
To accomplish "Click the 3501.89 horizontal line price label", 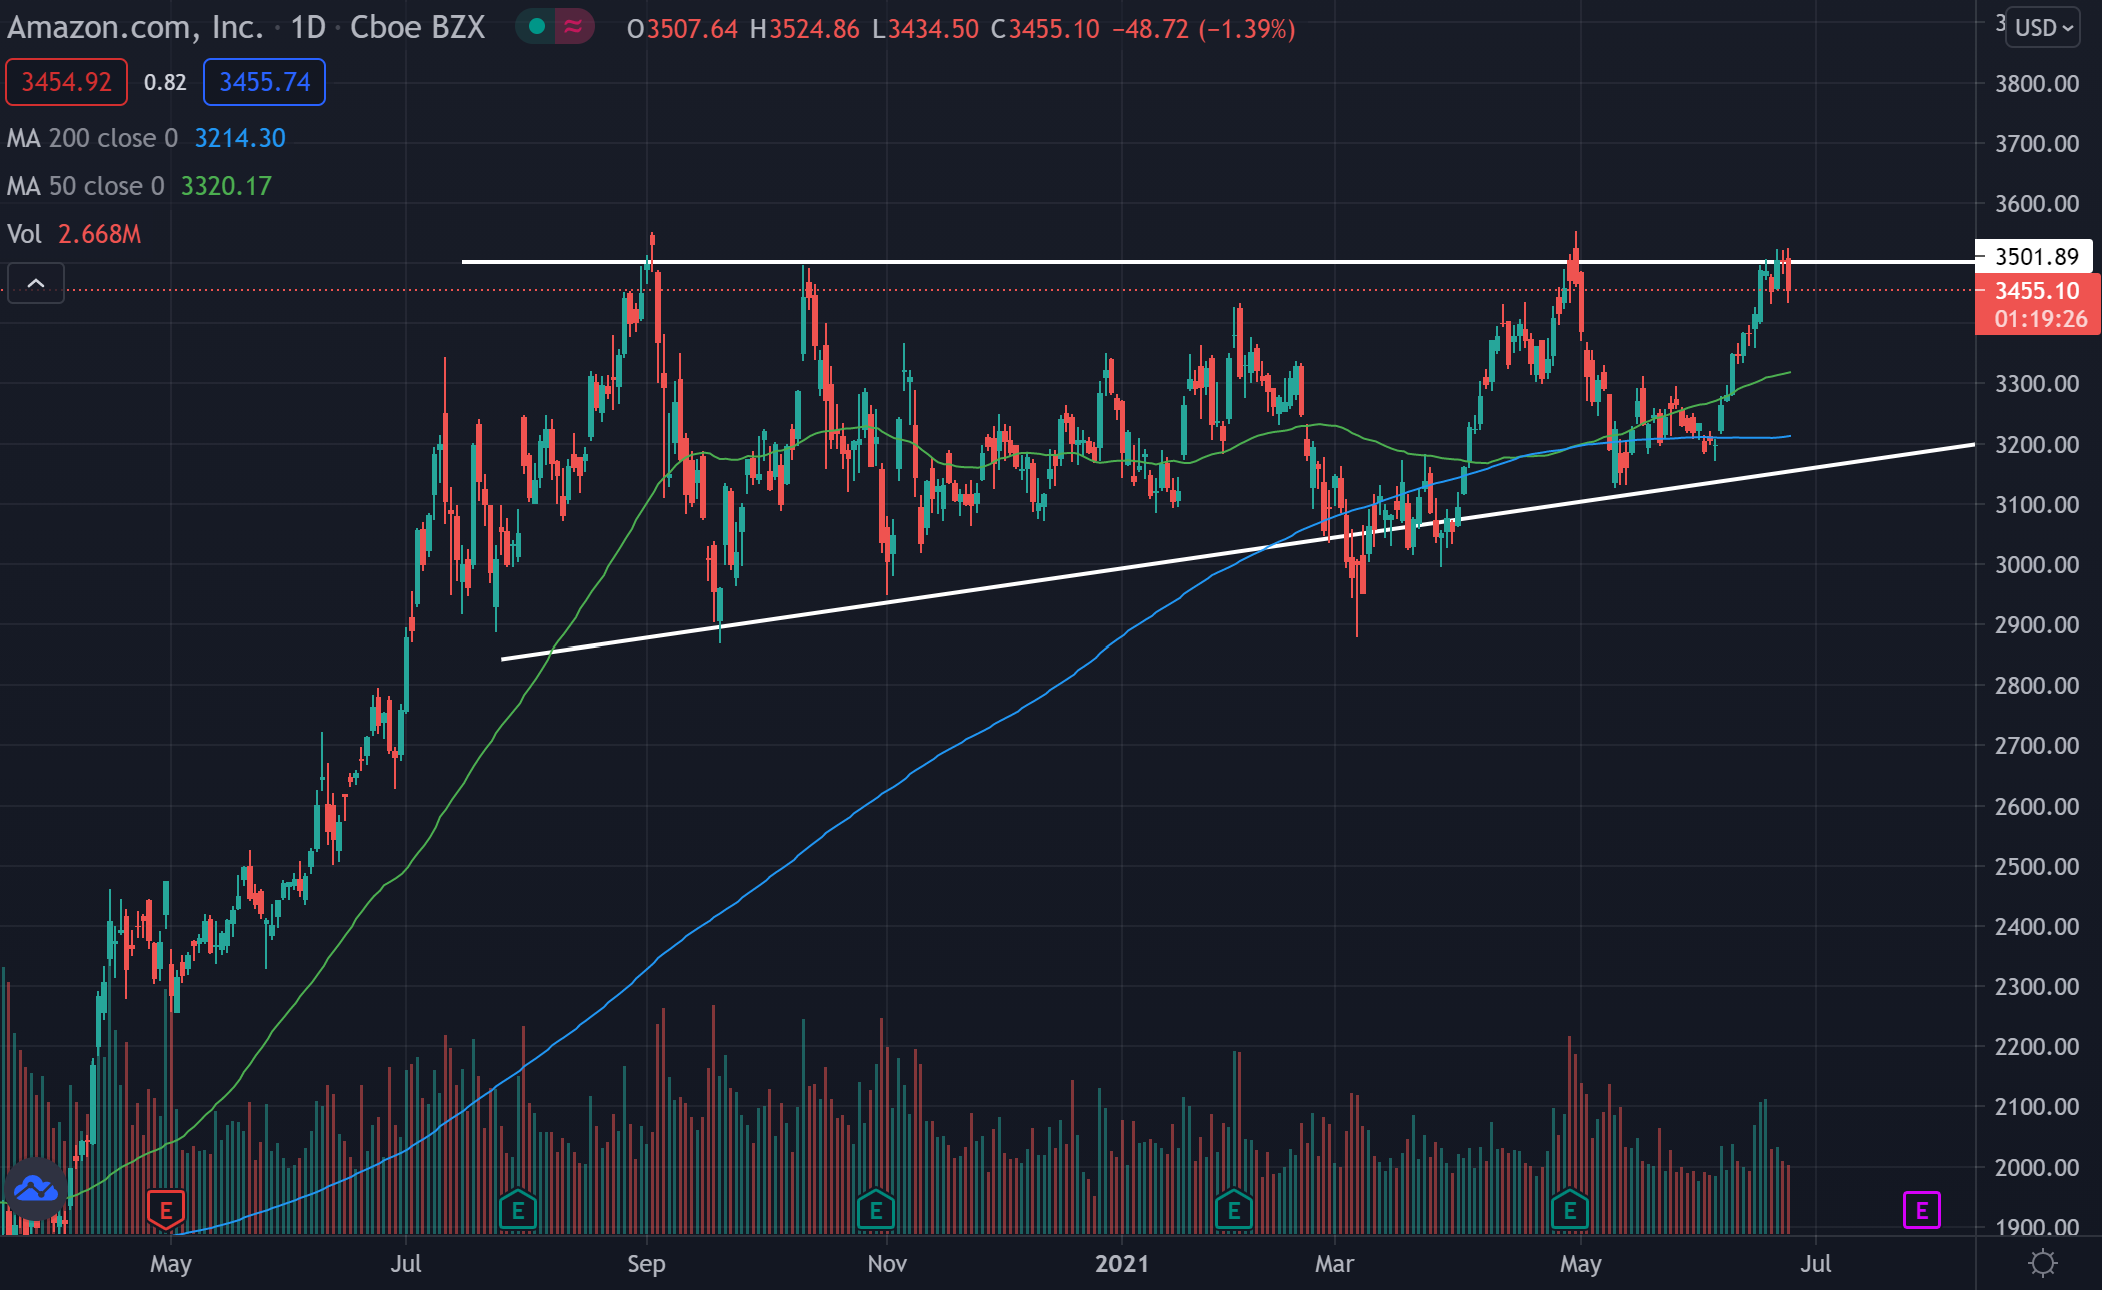I will tap(2036, 257).
